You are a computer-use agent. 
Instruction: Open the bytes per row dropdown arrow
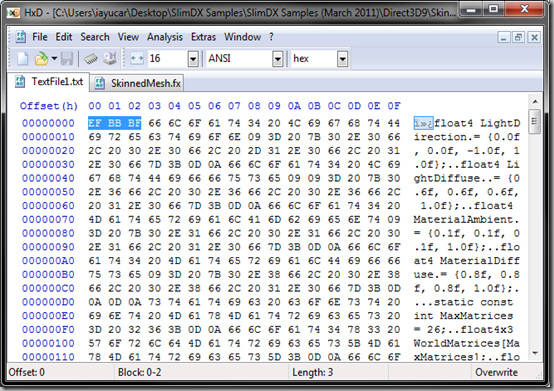(x=193, y=59)
